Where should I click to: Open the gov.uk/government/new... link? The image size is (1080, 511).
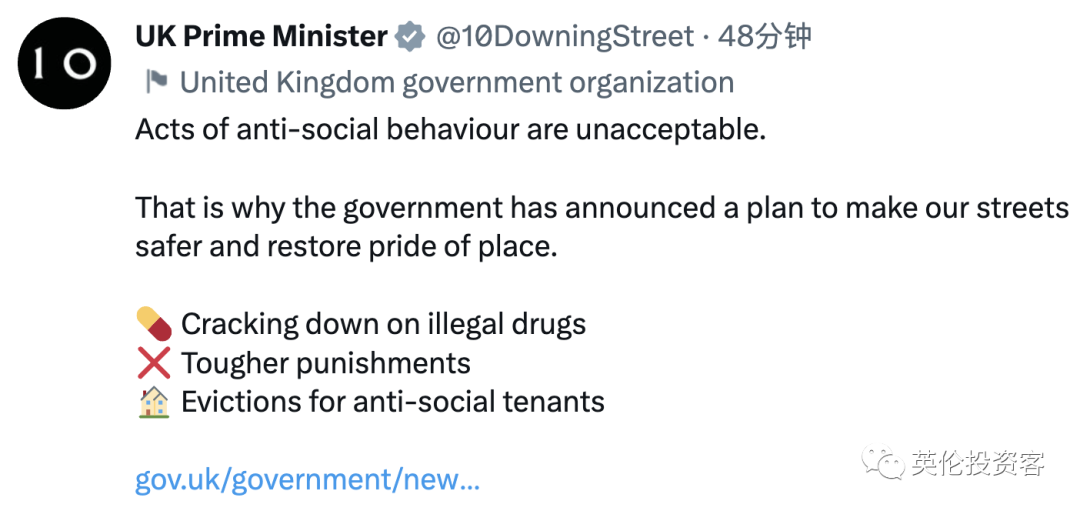(x=307, y=480)
